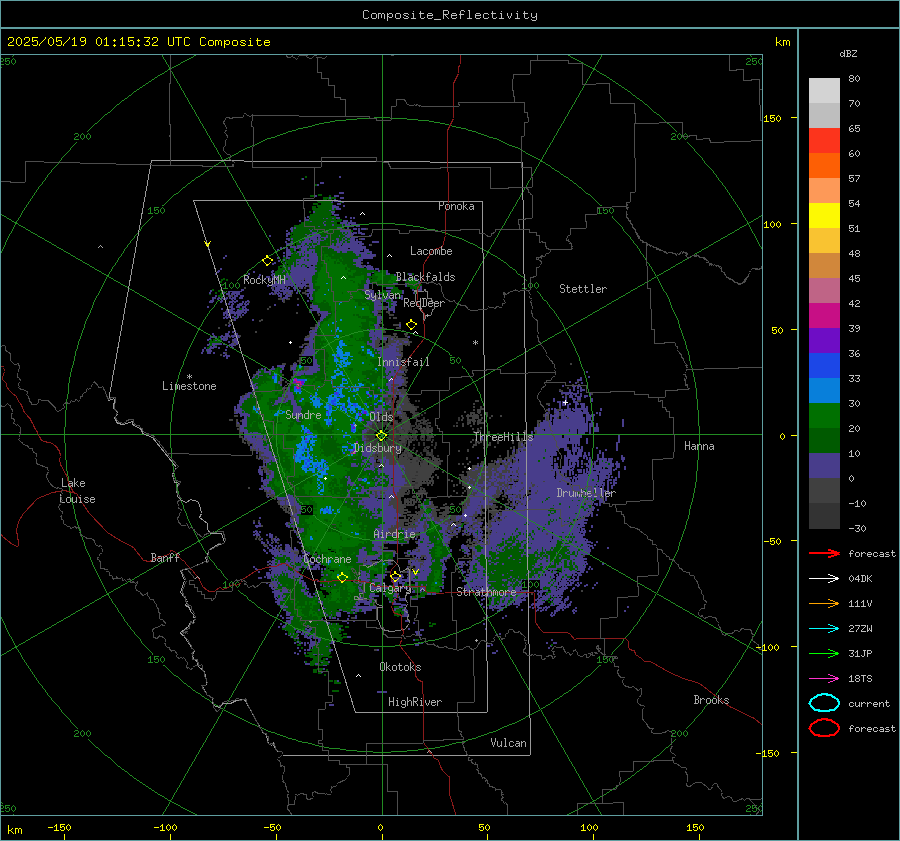900x841 pixels.
Task: Click the Airdrie city label
Action: [394, 534]
